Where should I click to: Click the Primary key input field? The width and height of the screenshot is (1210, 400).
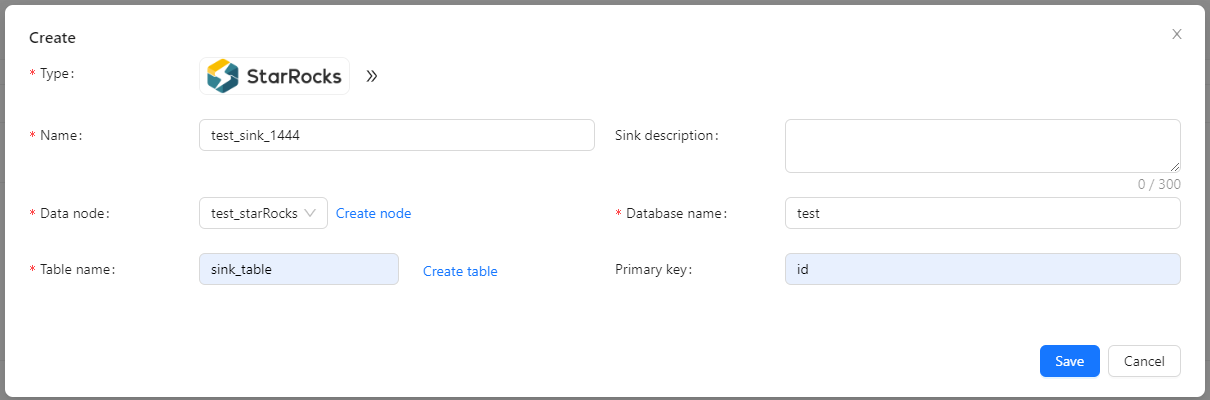(982, 269)
